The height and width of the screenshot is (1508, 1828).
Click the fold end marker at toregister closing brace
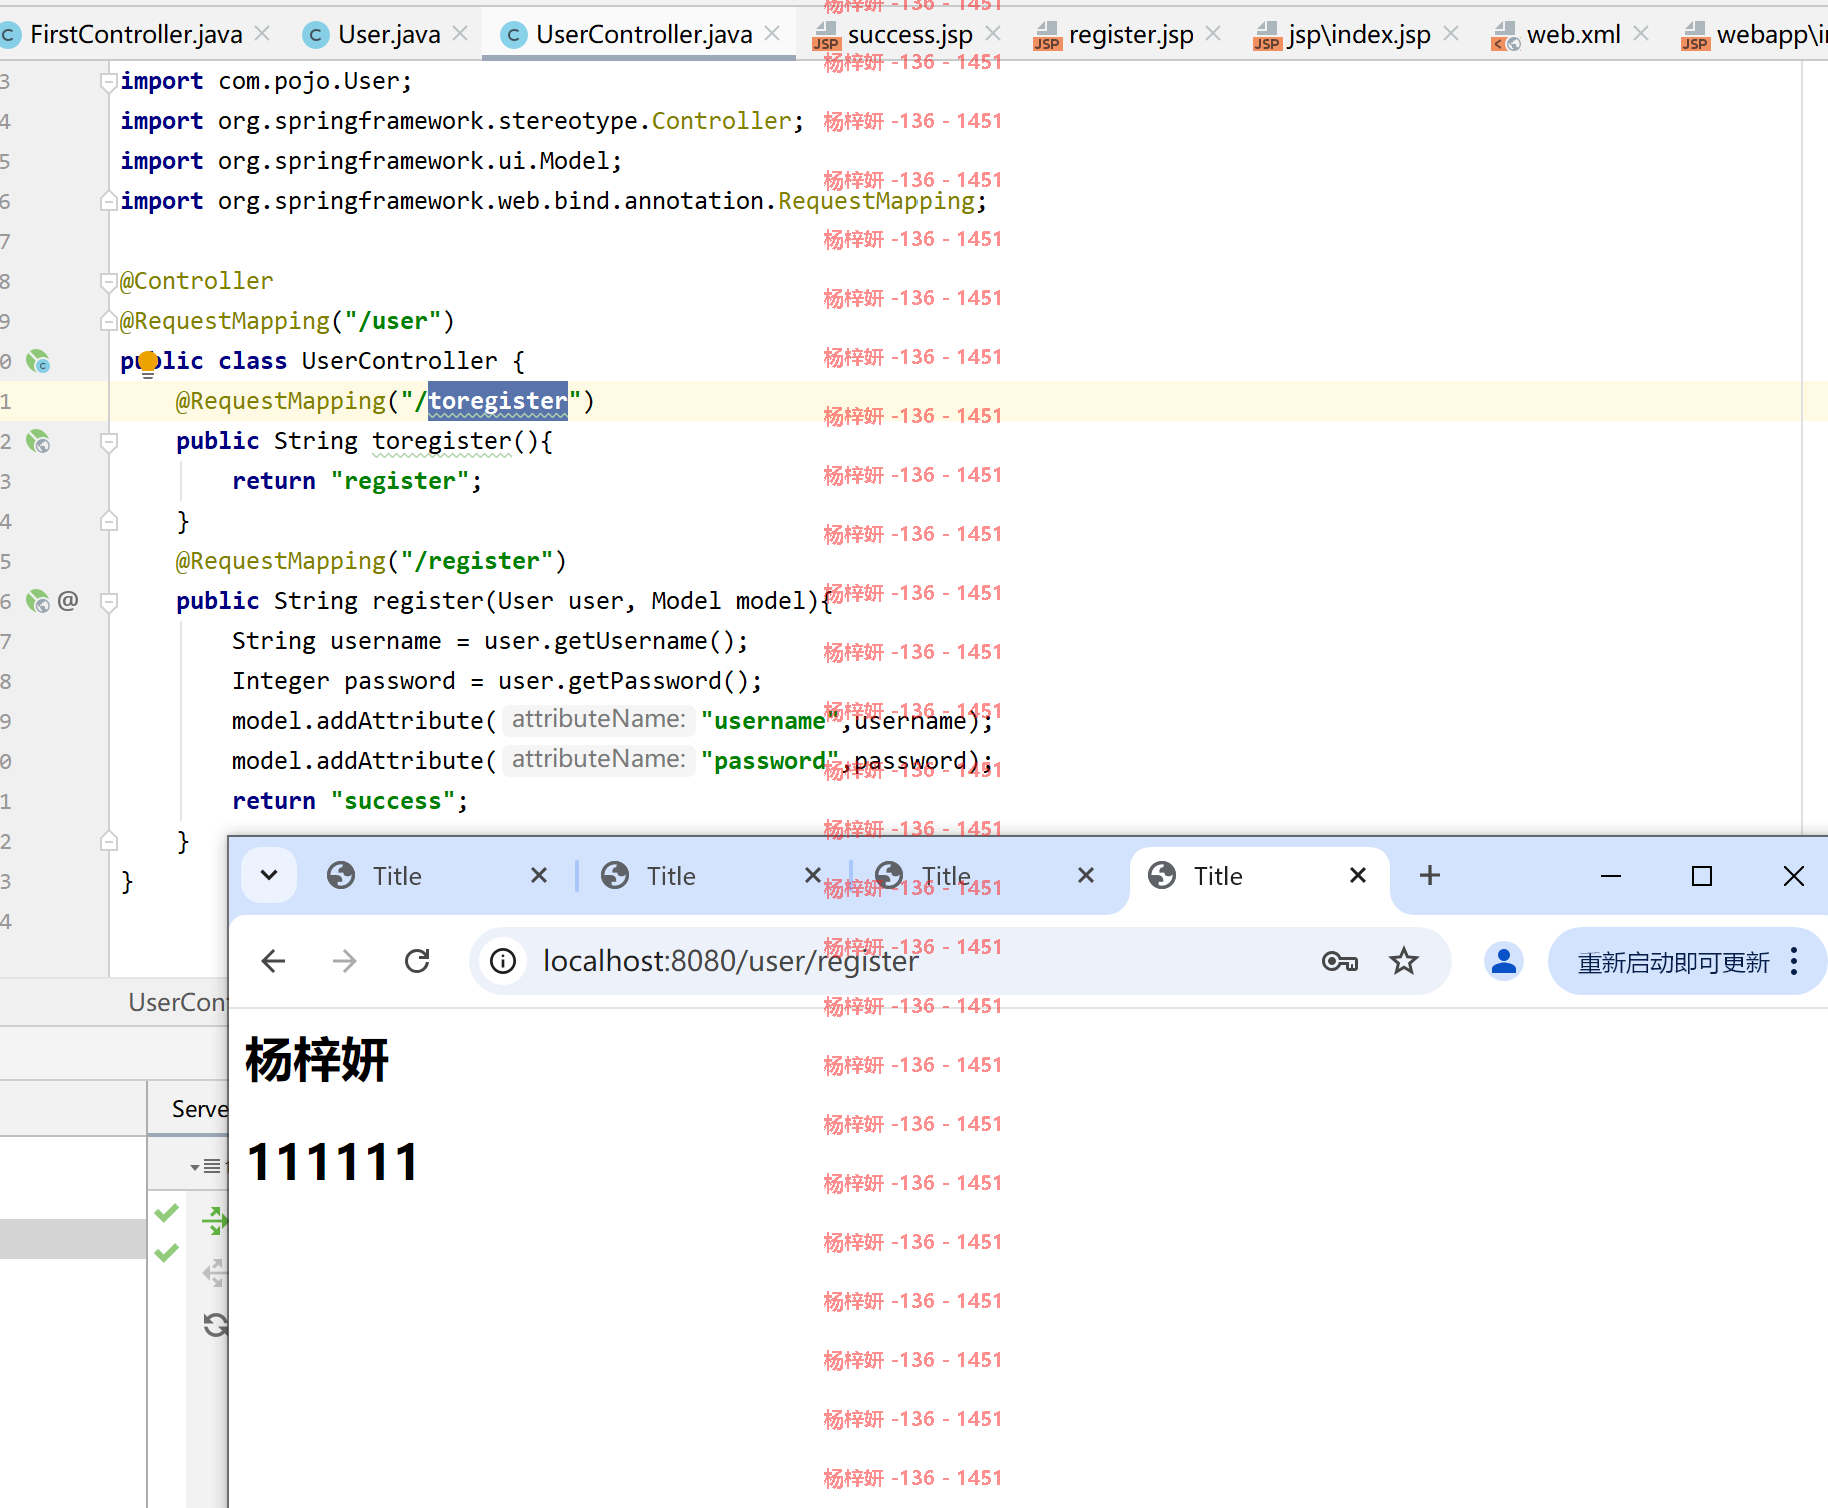(109, 521)
